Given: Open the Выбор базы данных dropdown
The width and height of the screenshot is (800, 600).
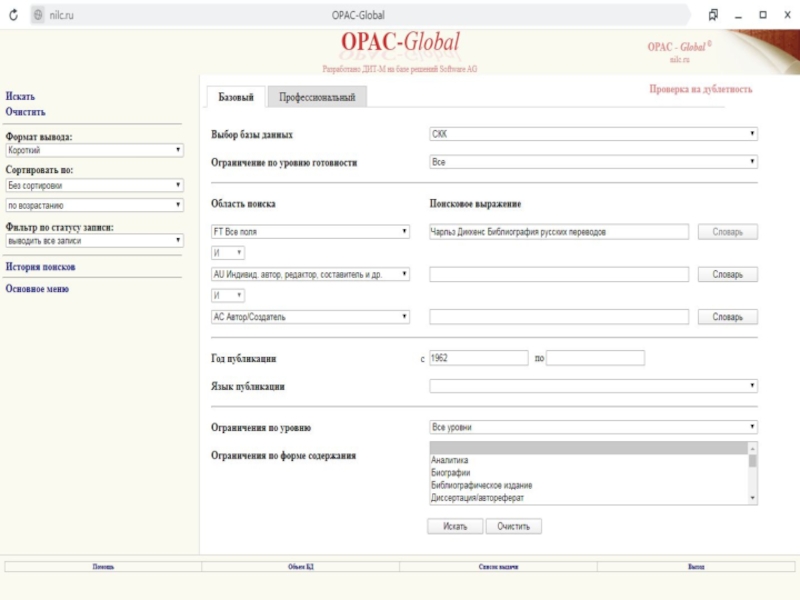Looking at the screenshot, I should click(x=593, y=134).
